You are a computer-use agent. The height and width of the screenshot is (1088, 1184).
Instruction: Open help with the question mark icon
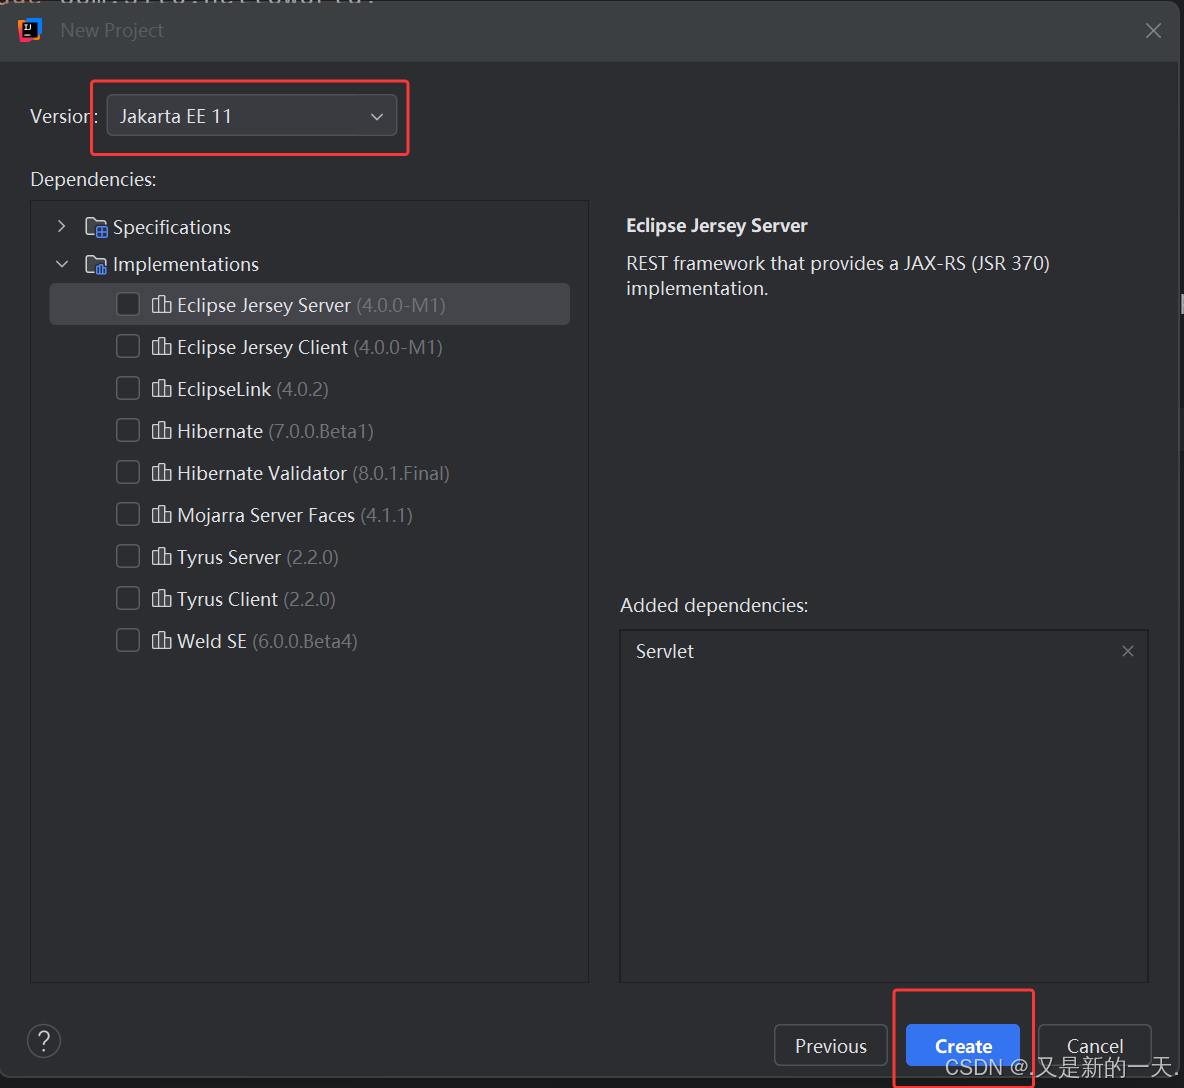tap(44, 1040)
